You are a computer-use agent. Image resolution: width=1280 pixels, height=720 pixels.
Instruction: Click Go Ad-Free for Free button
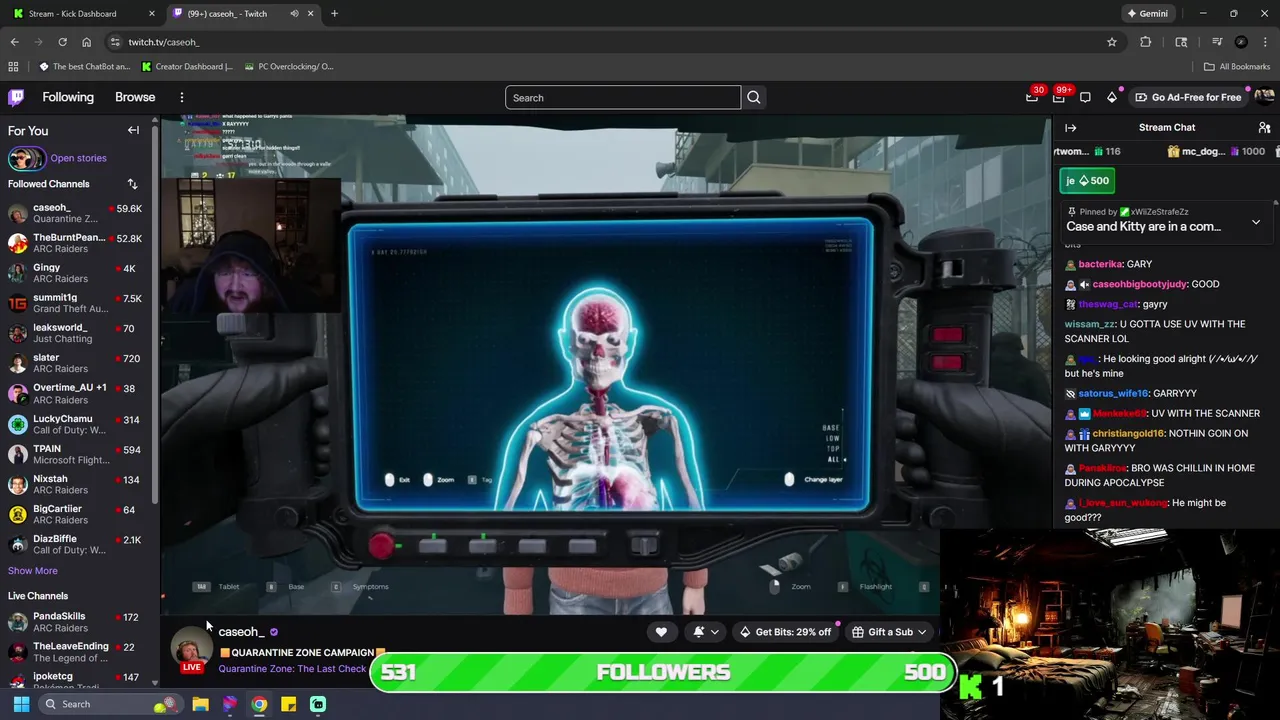click(1188, 97)
